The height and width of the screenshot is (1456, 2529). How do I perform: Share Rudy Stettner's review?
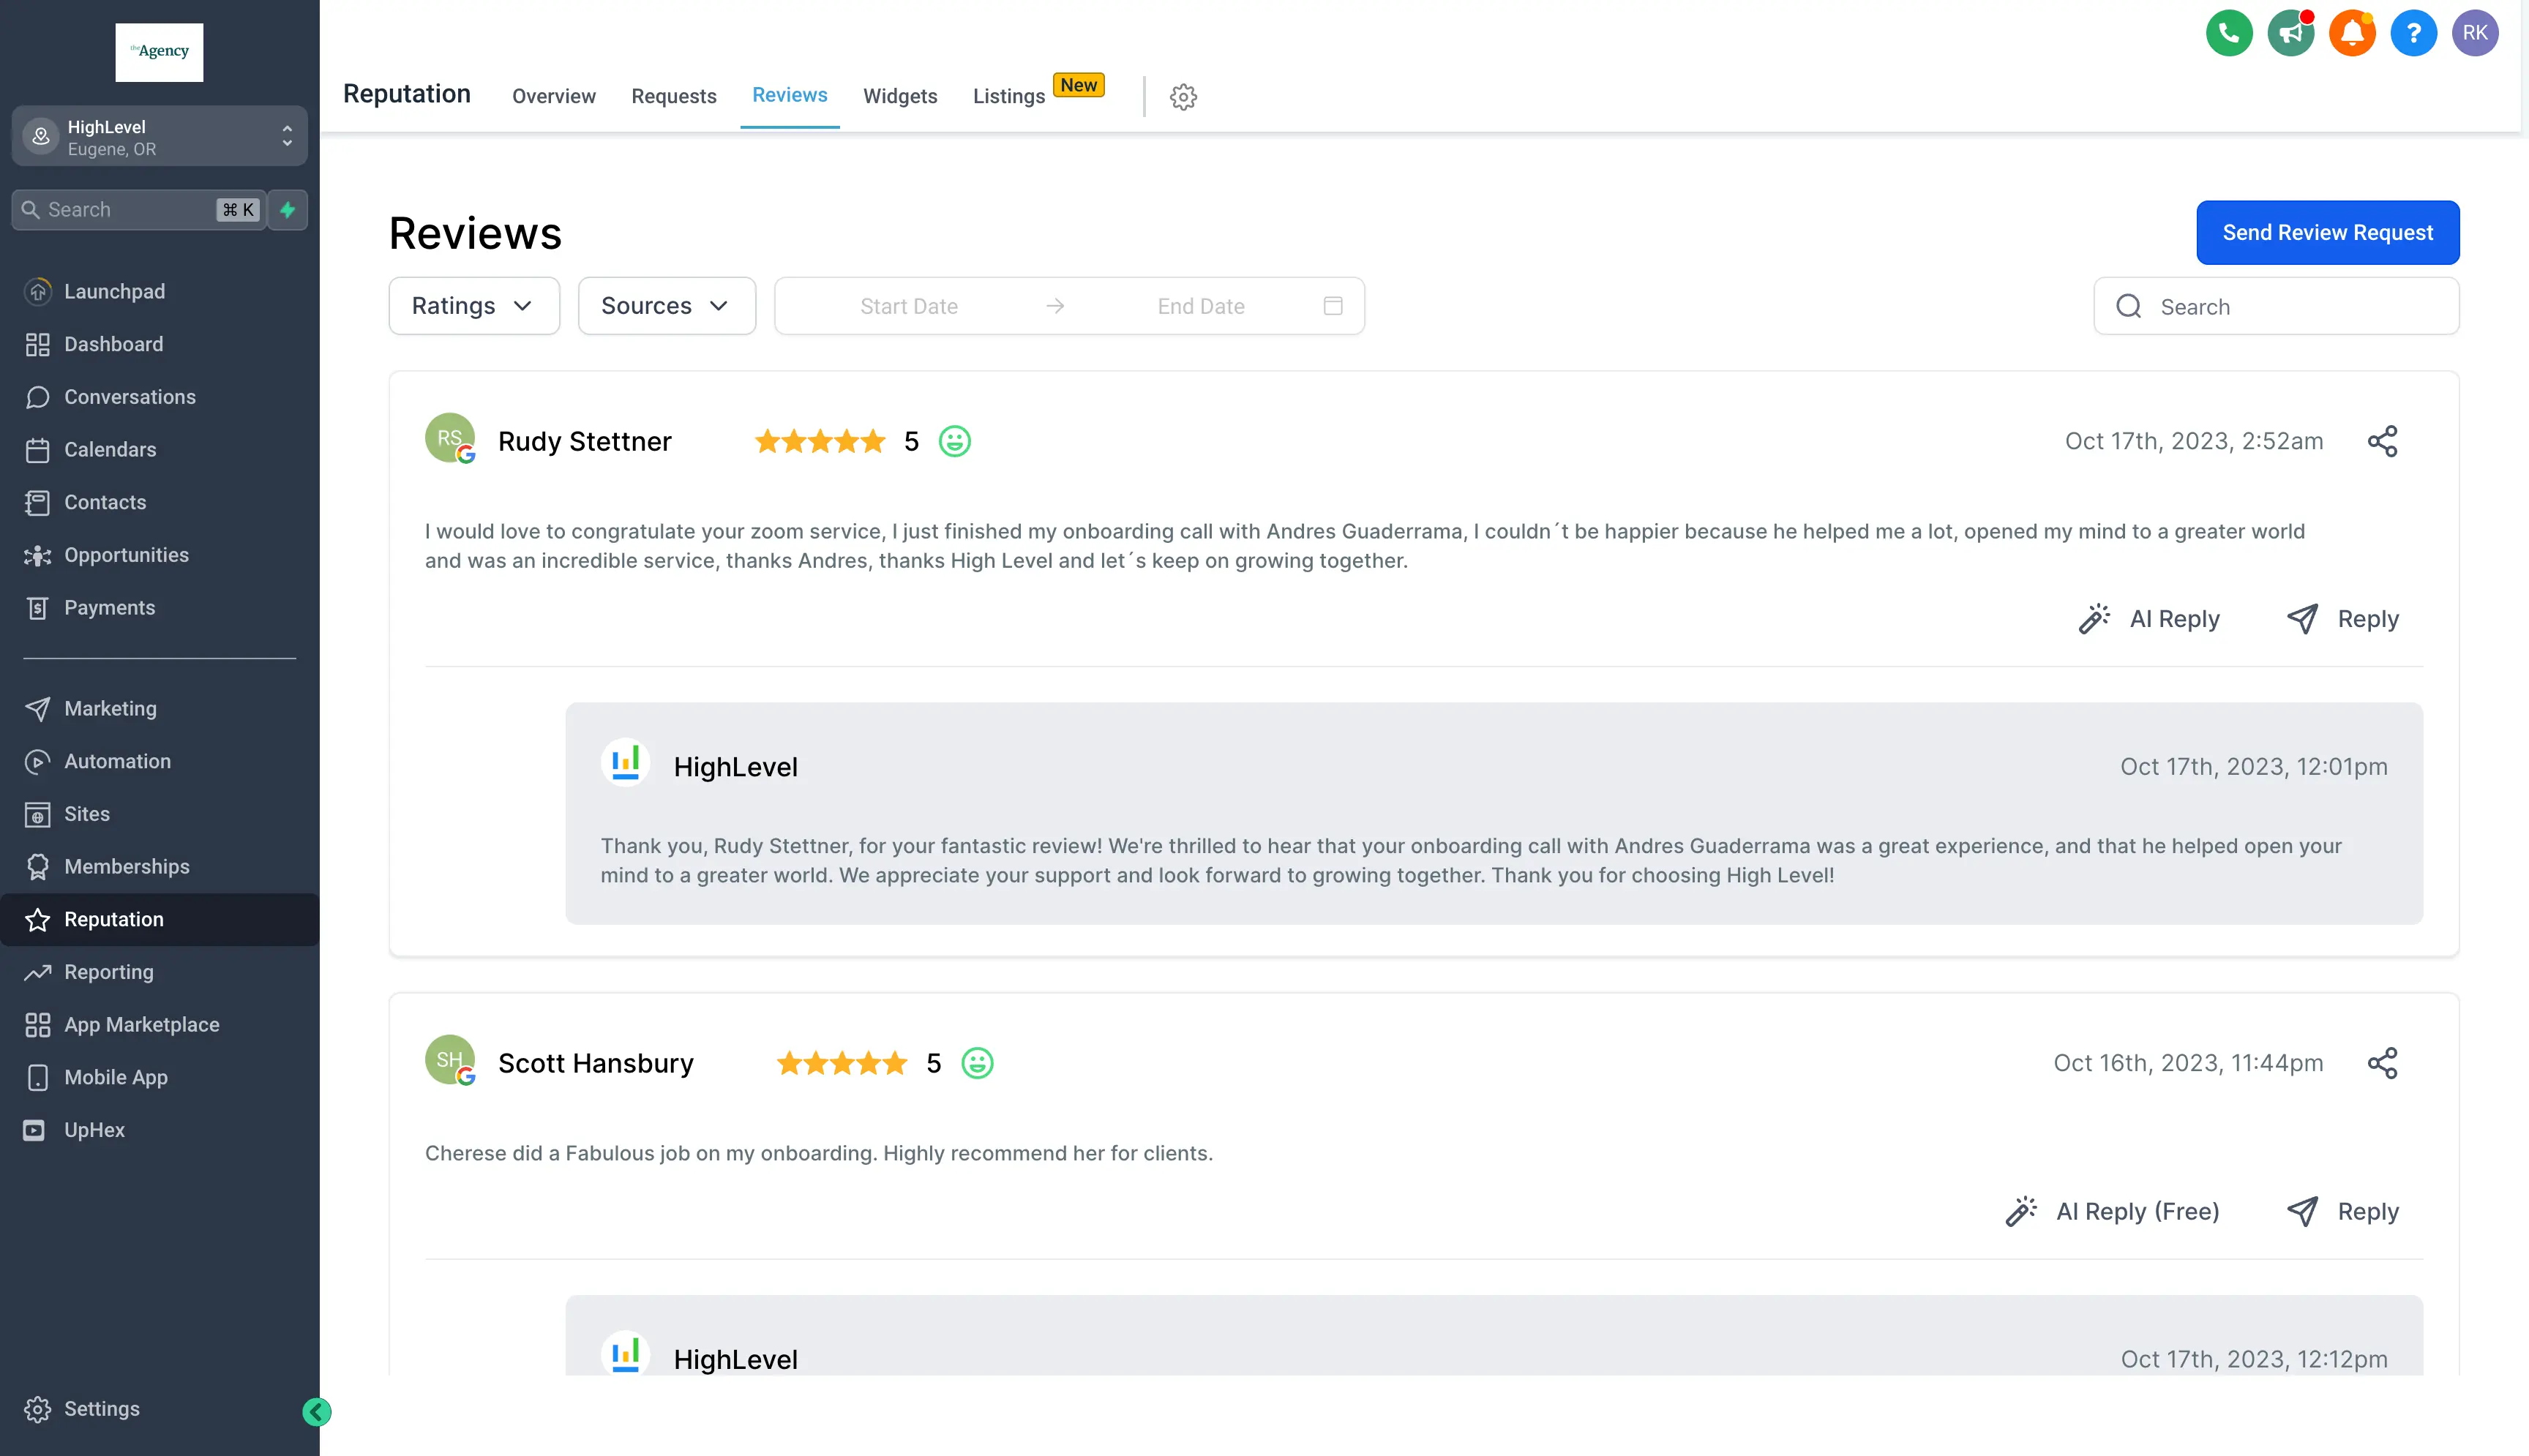click(x=2383, y=440)
